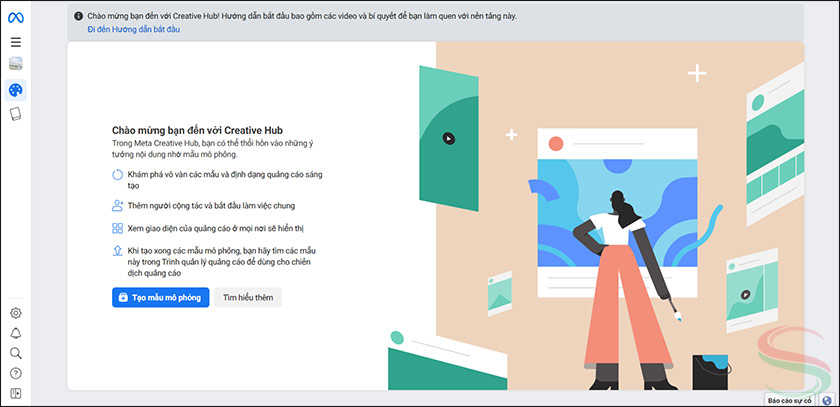Open settings gear in sidebar
Viewport: 840px width, 407px height.
click(16, 313)
